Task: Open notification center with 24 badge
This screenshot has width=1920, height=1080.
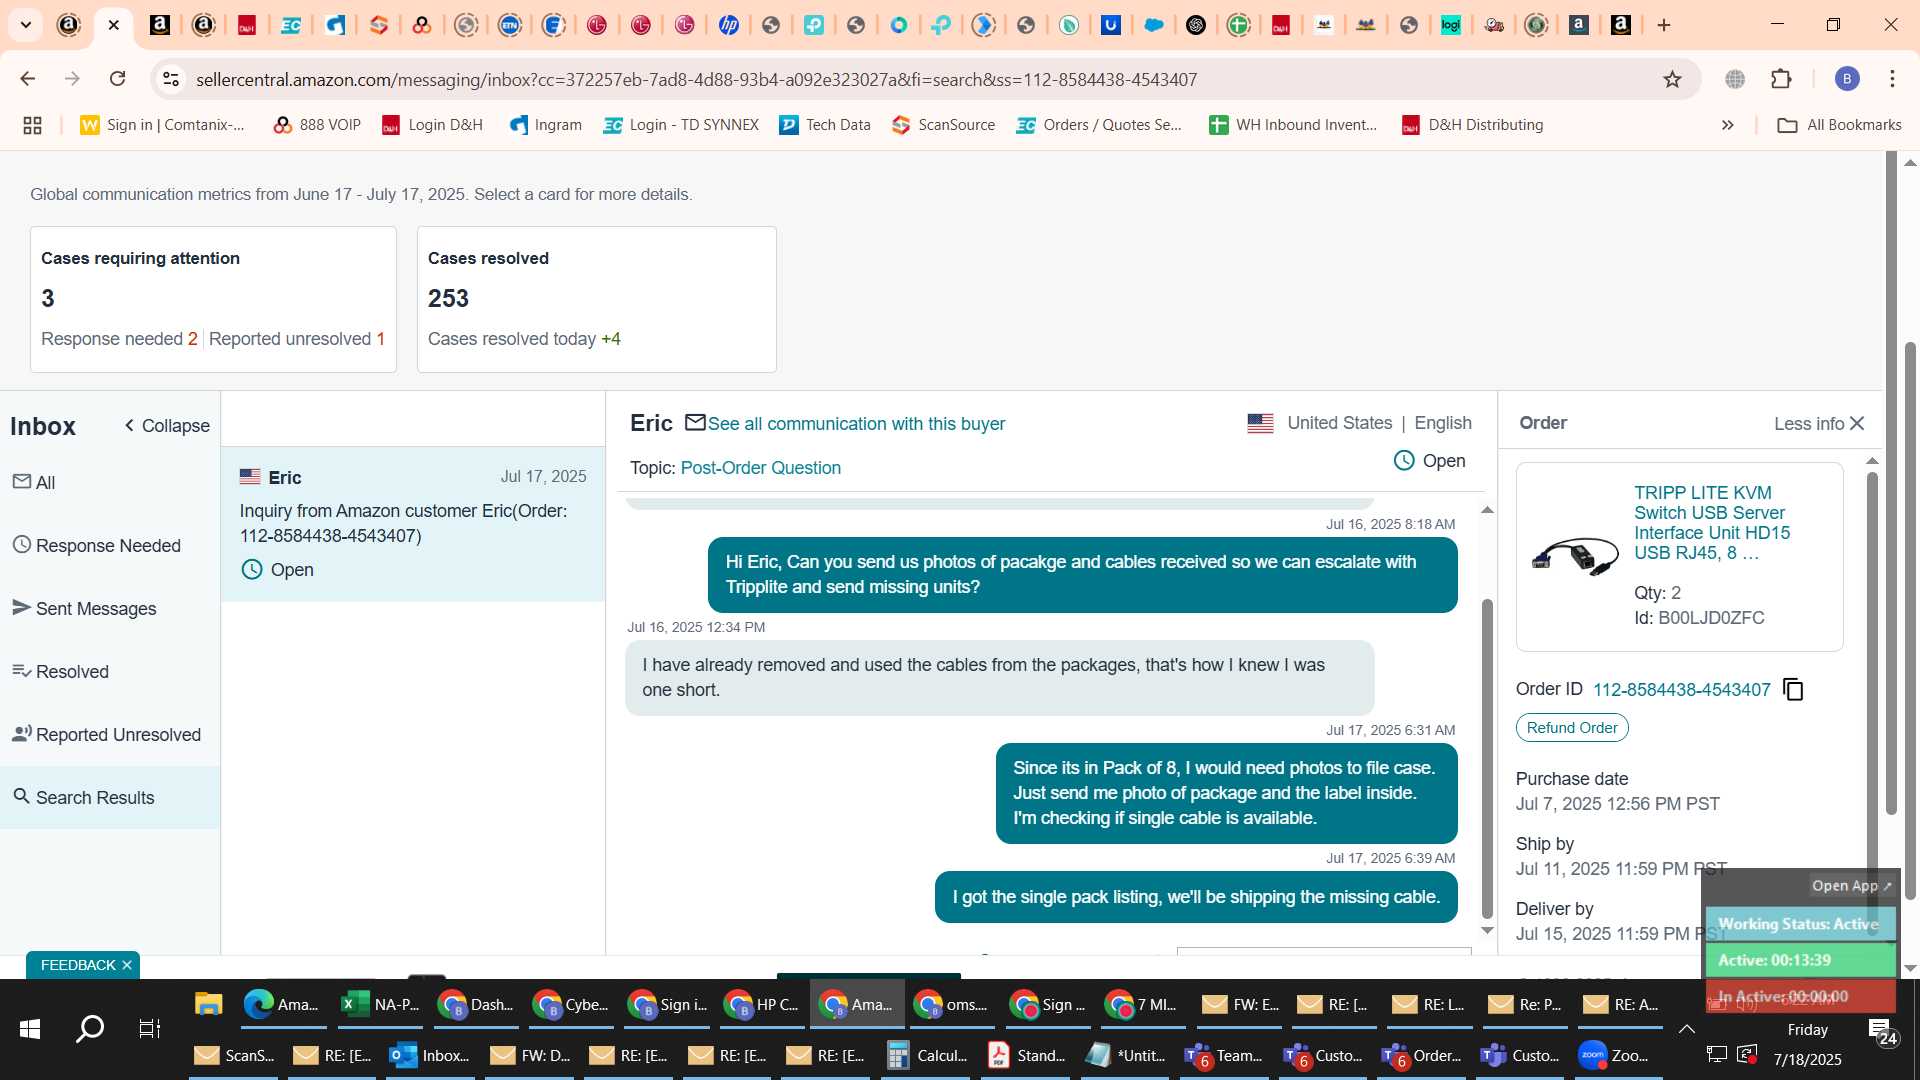Action: click(x=1881, y=1031)
